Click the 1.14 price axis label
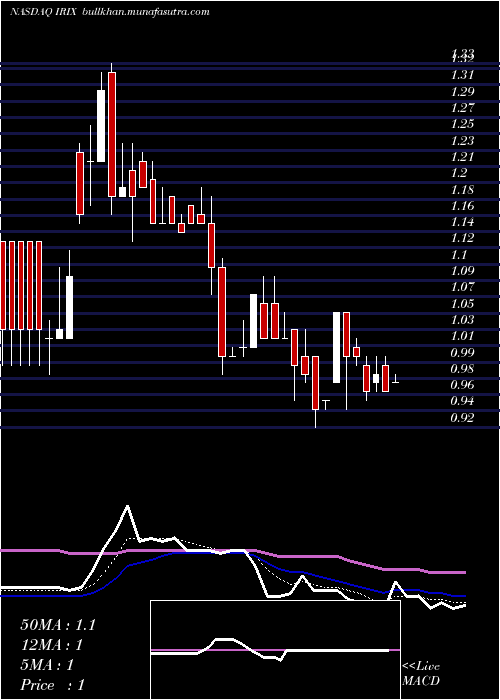This screenshot has height=700, width=500. click(462, 222)
